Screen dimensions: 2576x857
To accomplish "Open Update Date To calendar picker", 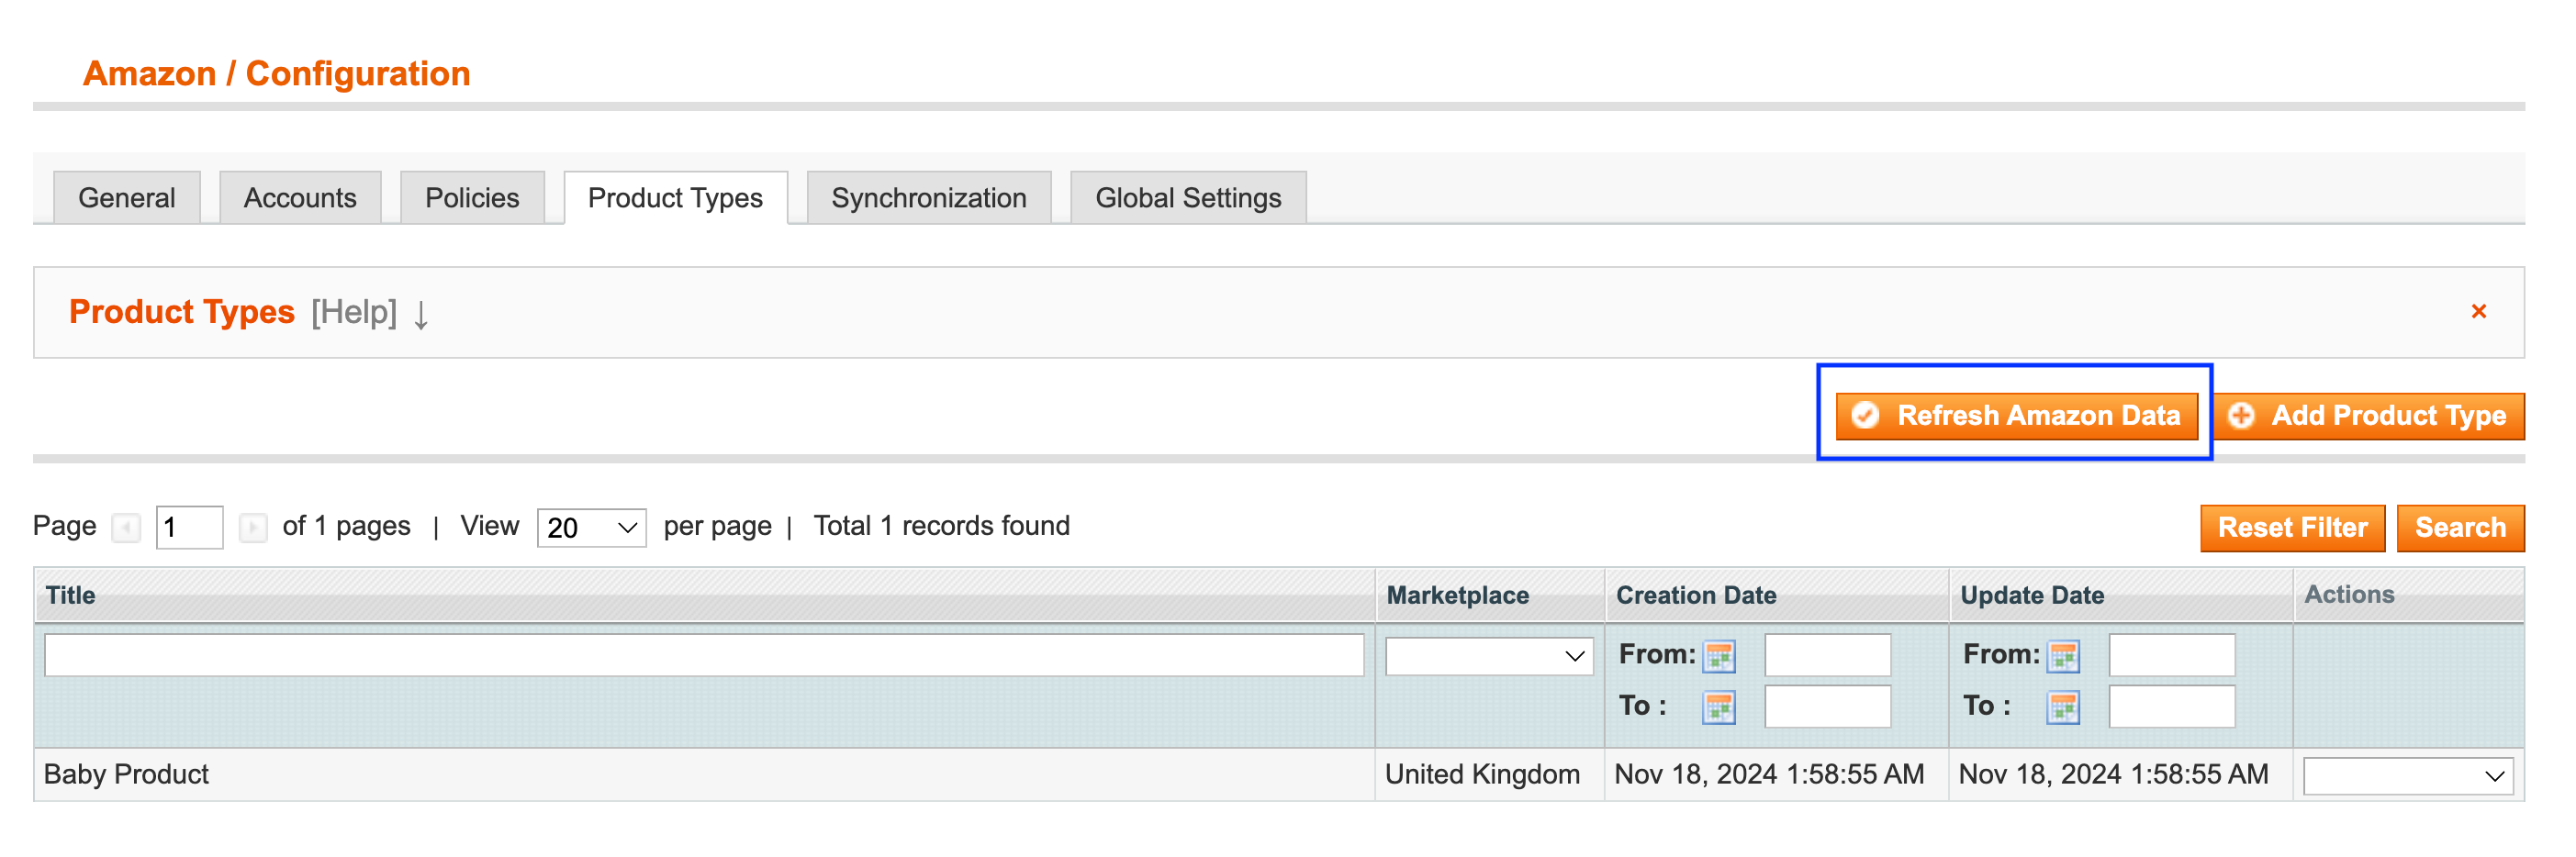I will 2062,708.
